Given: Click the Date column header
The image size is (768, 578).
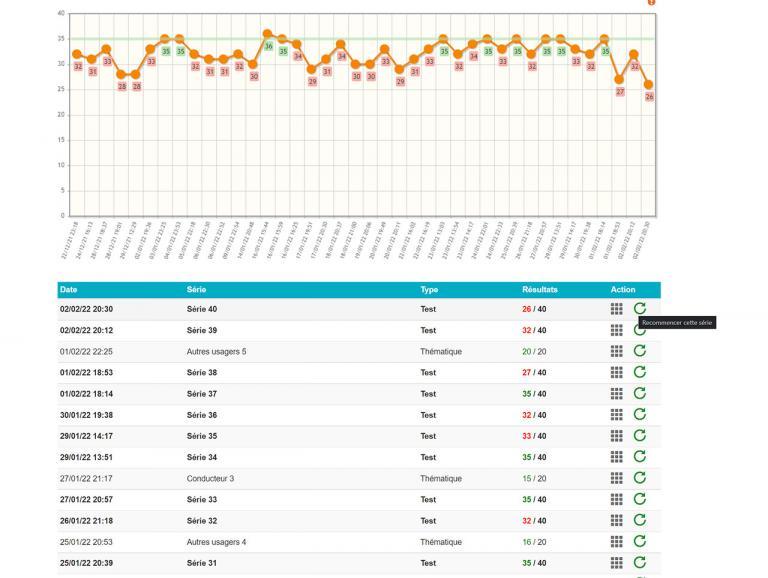Looking at the screenshot, I should tap(68, 290).
